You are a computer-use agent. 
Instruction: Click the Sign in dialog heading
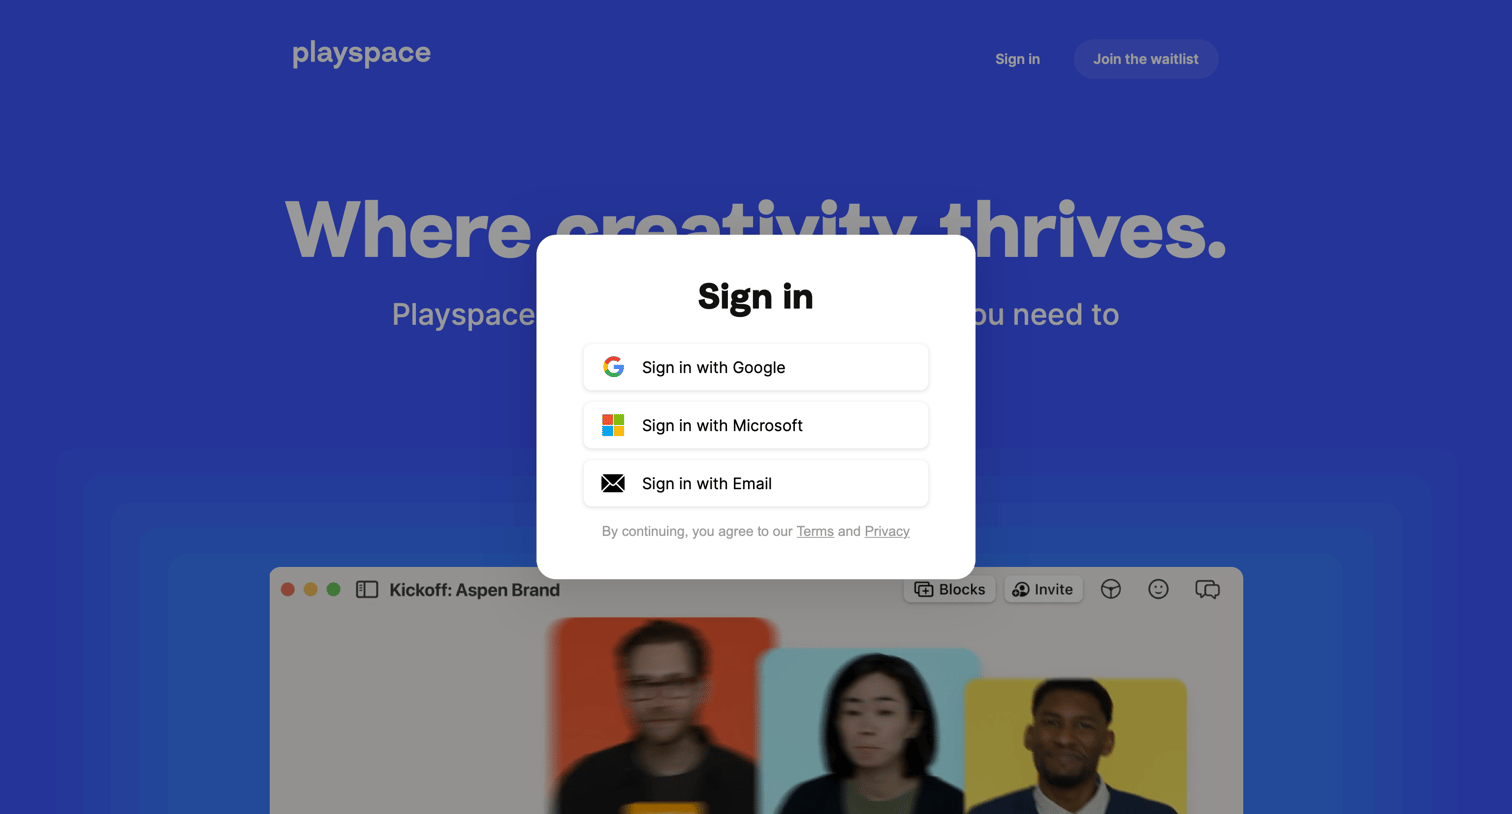756,296
